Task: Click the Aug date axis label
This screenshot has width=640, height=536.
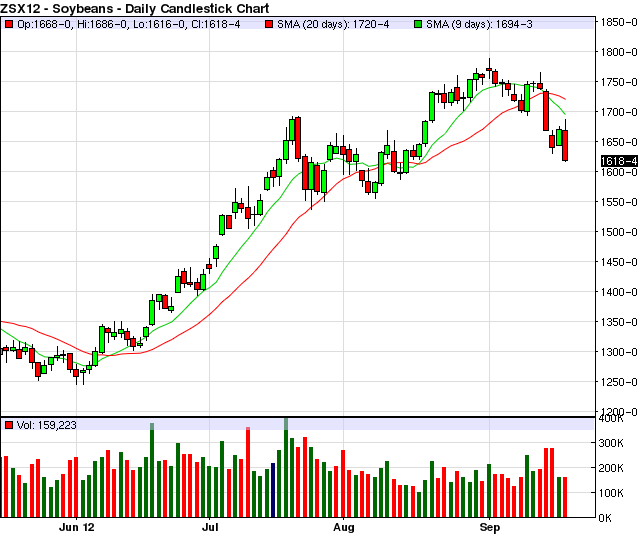Action: tap(343, 527)
